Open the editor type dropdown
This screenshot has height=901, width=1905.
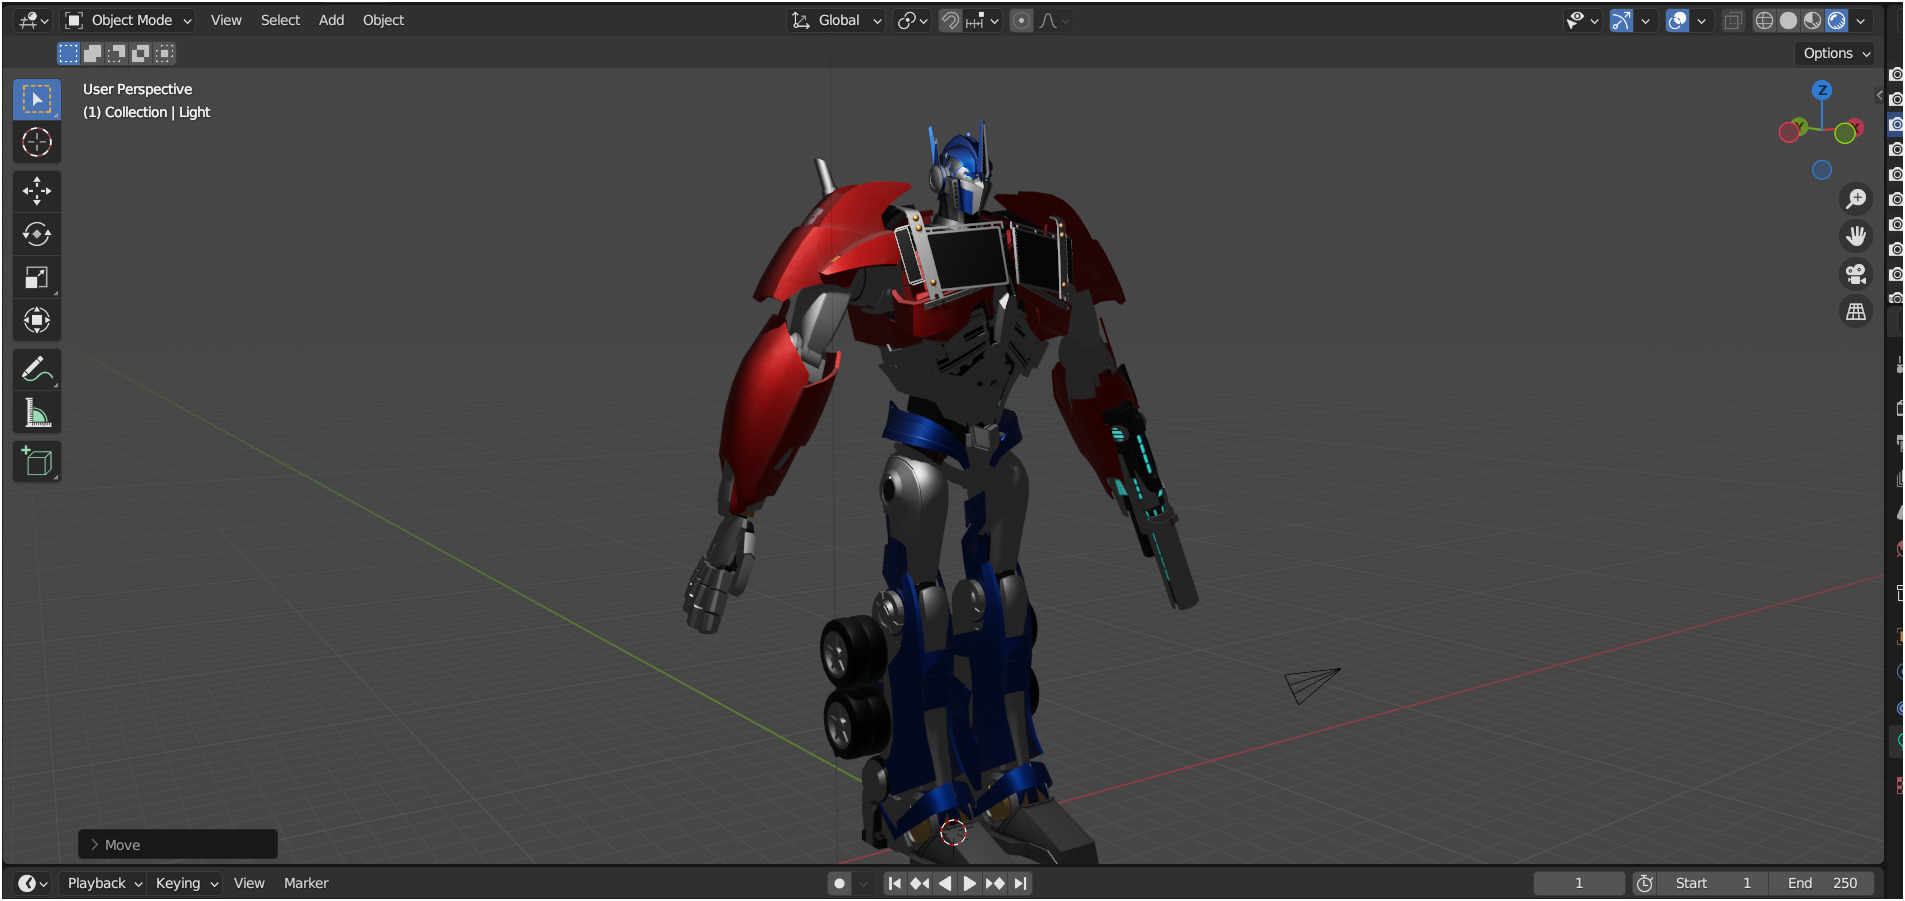33,20
